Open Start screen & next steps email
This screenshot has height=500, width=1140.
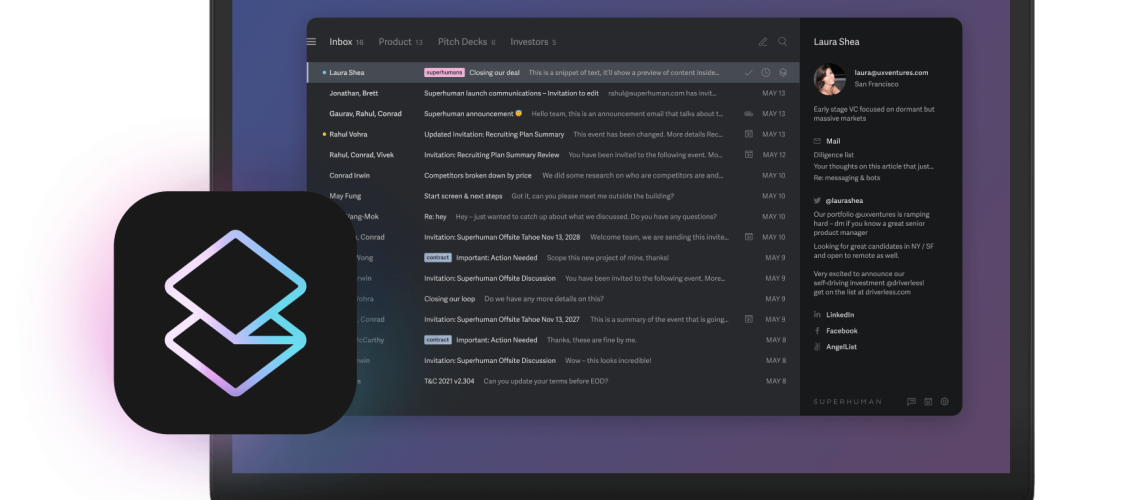[553, 196]
